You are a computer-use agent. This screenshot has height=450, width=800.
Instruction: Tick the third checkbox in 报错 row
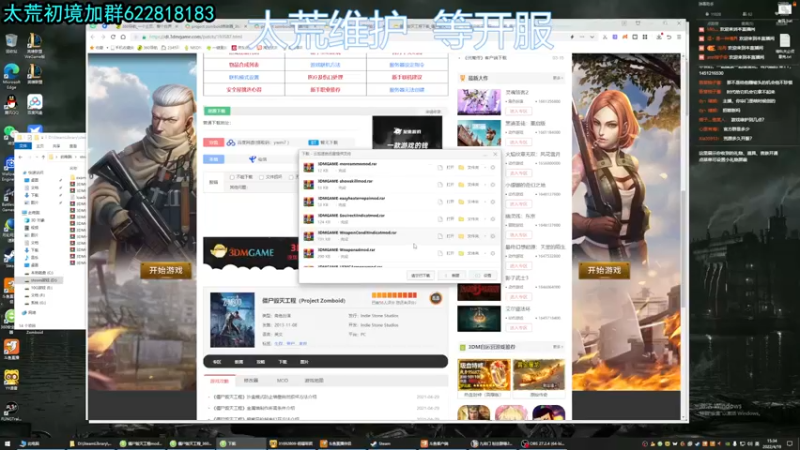pyautogui.click(x=291, y=178)
